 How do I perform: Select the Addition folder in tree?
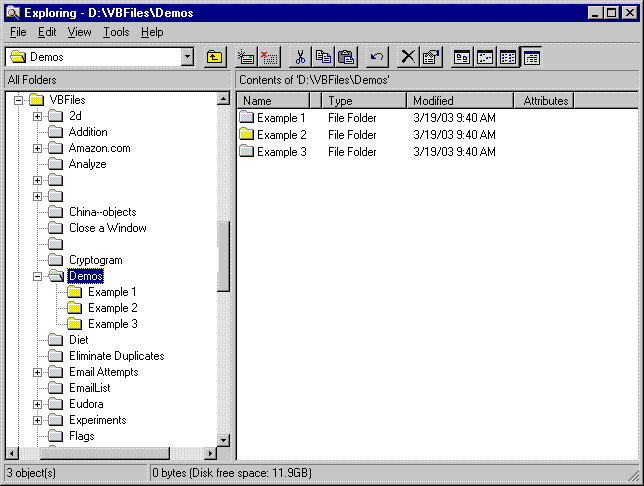coord(88,132)
